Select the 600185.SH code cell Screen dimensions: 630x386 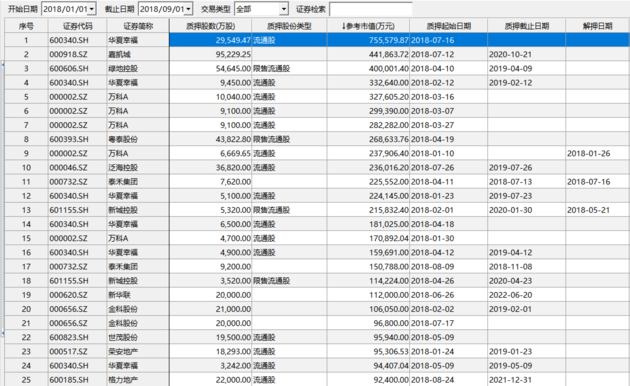pos(78,379)
